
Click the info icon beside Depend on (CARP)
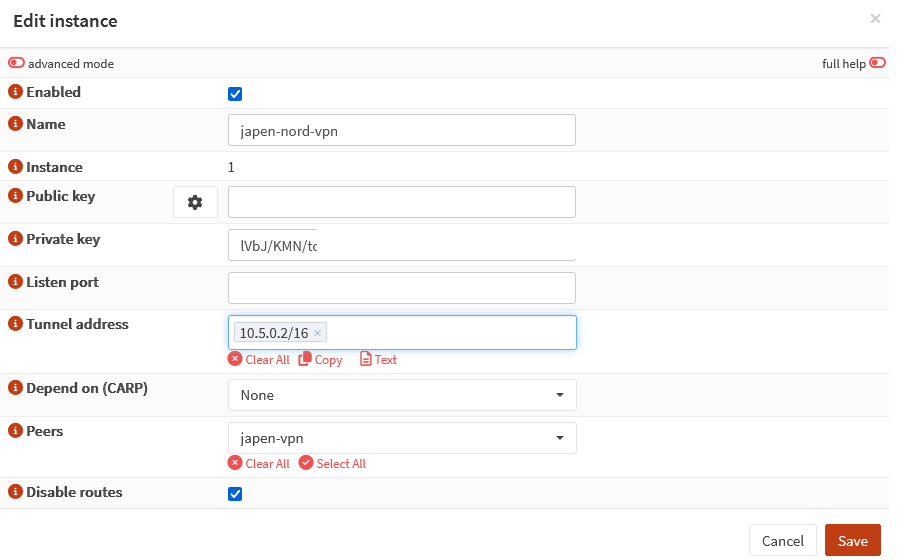click(15, 388)
